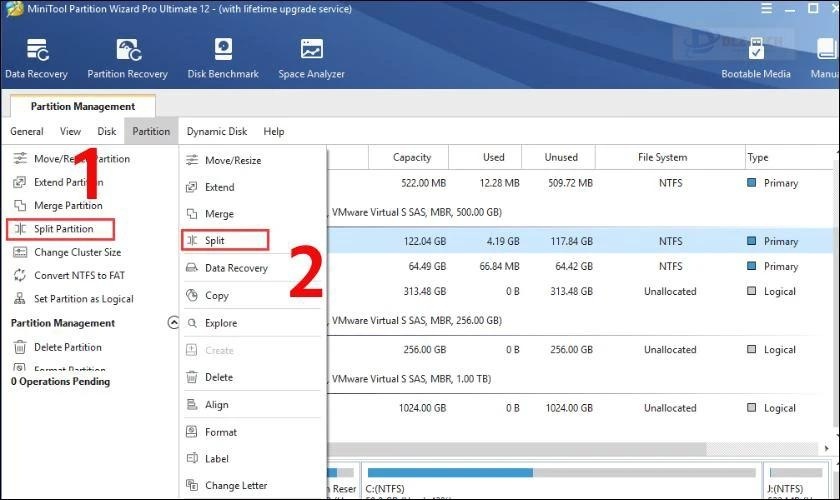840x500 pixels.
Task: Click the J:(NTFS) partition block
Action: tap(796, 480)
